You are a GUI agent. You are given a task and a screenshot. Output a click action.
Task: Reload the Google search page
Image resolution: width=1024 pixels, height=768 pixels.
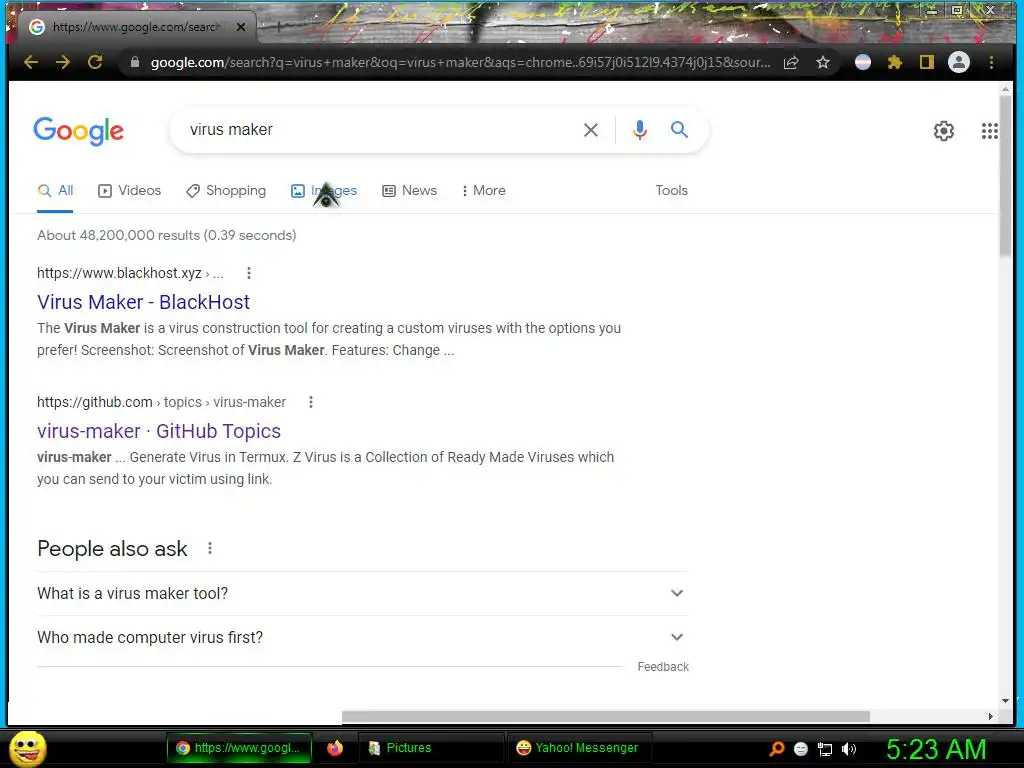tap(95, 62)
